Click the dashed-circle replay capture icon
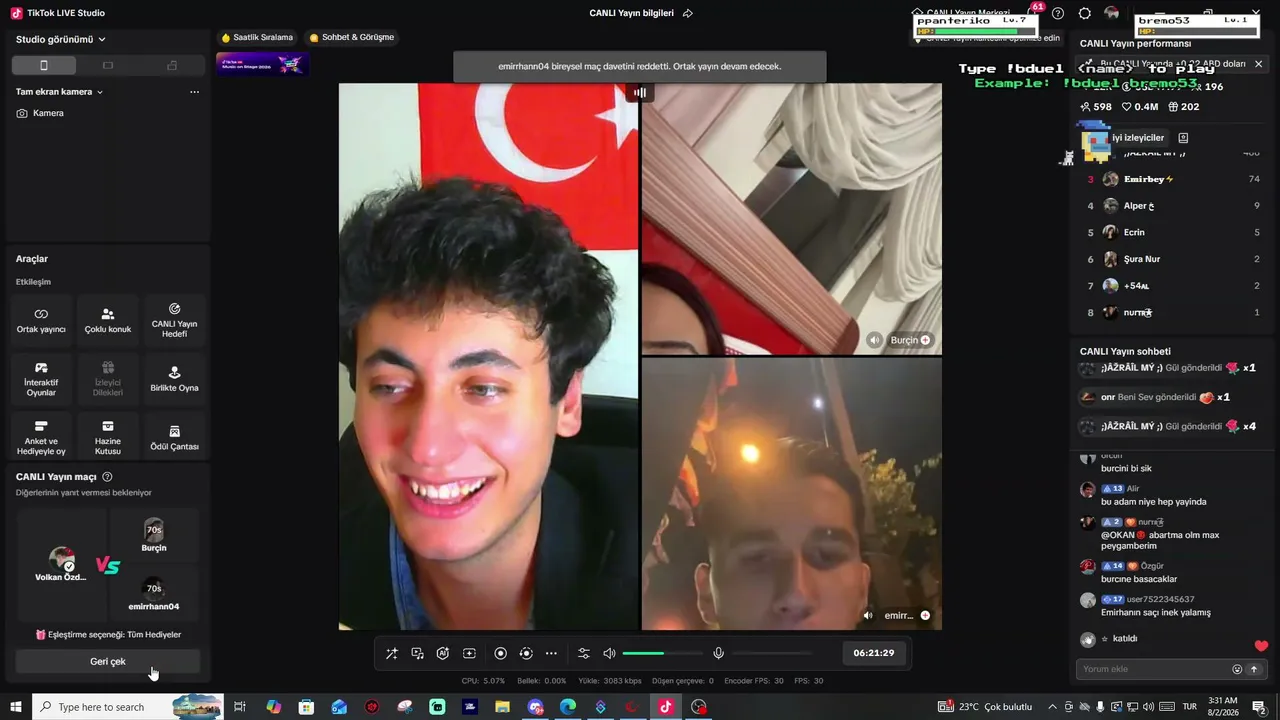This screenshot has height=720, width=1280. (x=526, y=653)
